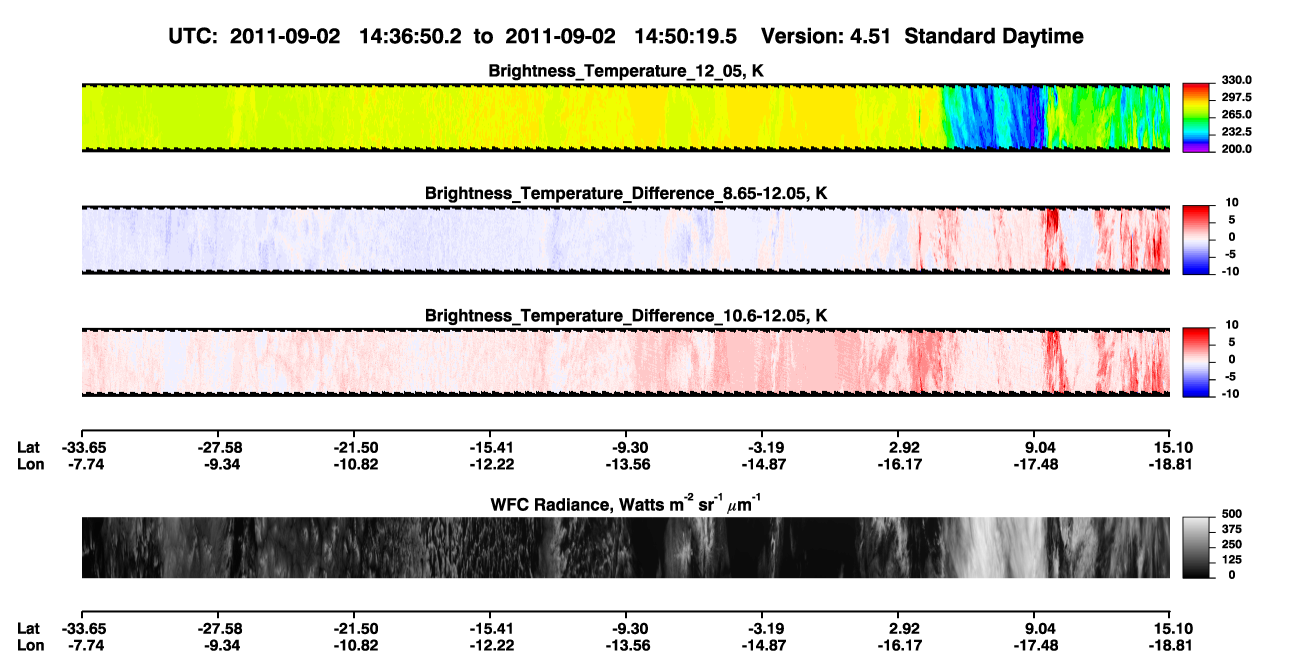Click the 330.0 color bar label
The height and width of the screenshot is (667, 1300).
tap(1237, 80)
